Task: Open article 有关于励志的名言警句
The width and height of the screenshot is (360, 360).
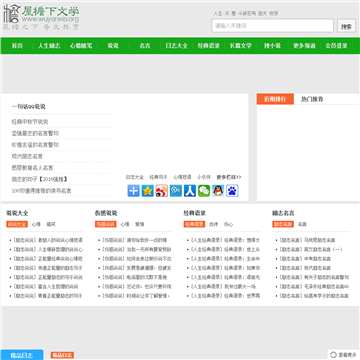Action: 327,277
